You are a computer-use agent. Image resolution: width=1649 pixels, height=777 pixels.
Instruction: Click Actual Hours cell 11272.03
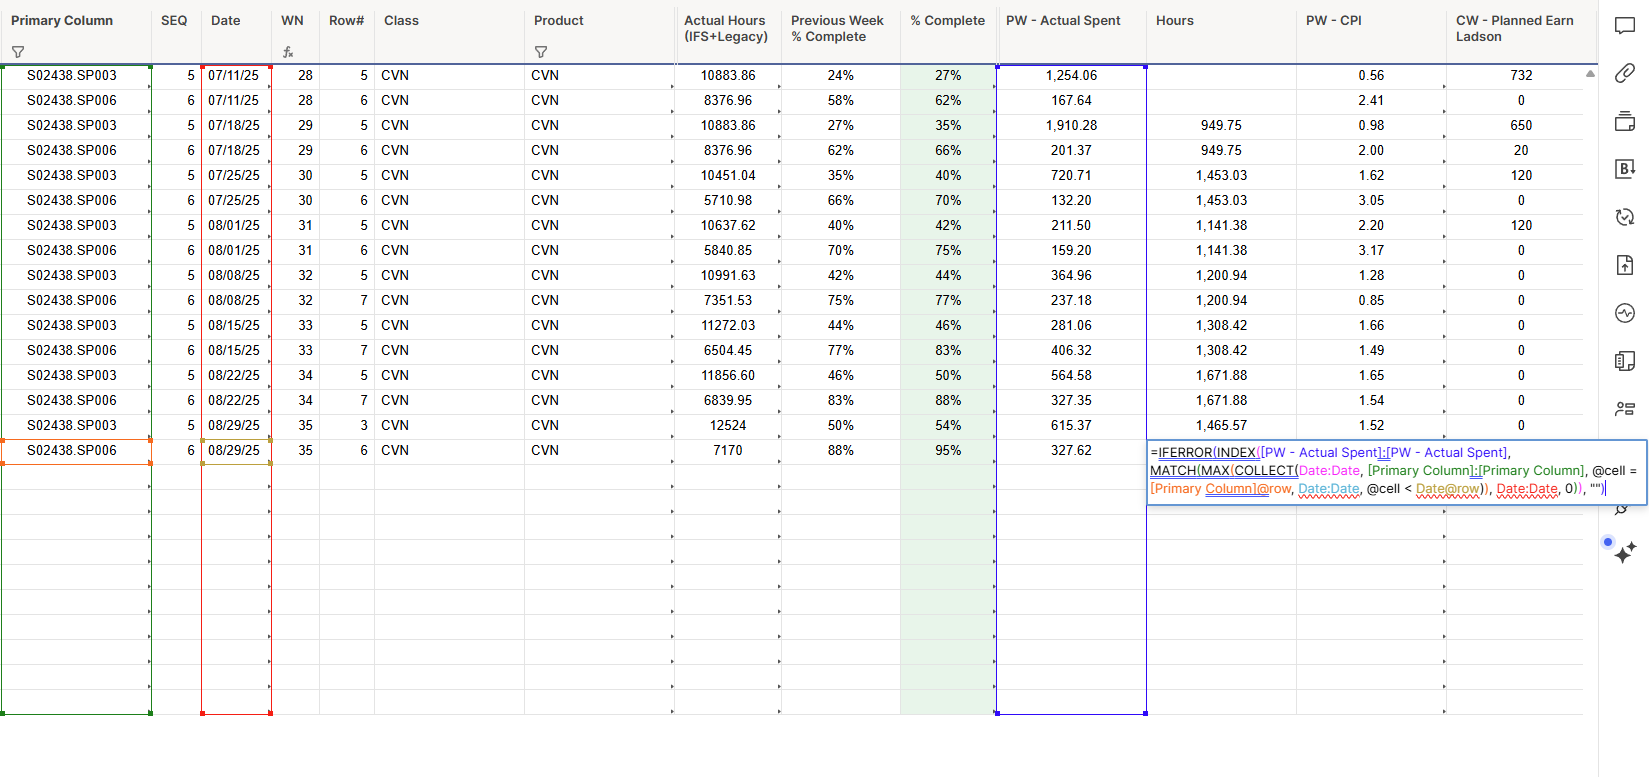click(728, 326)
